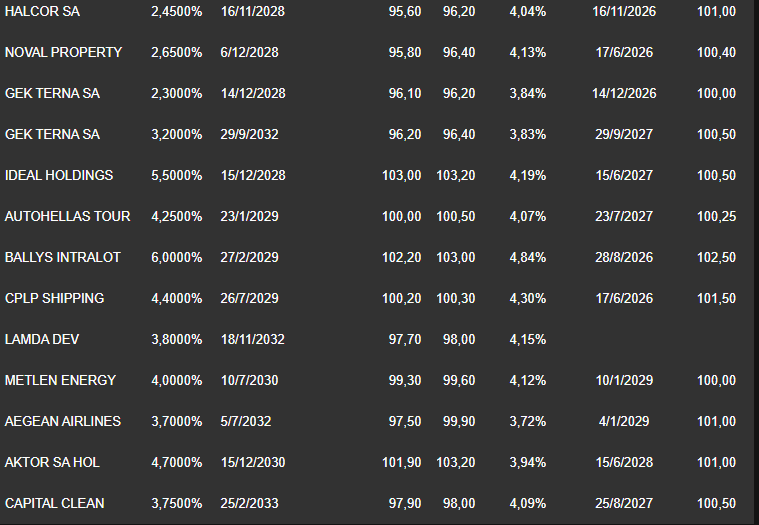Select the CAPITAL CLEAN bond name
The width and height of the screenshot is (759, 525).
[55, 504]
